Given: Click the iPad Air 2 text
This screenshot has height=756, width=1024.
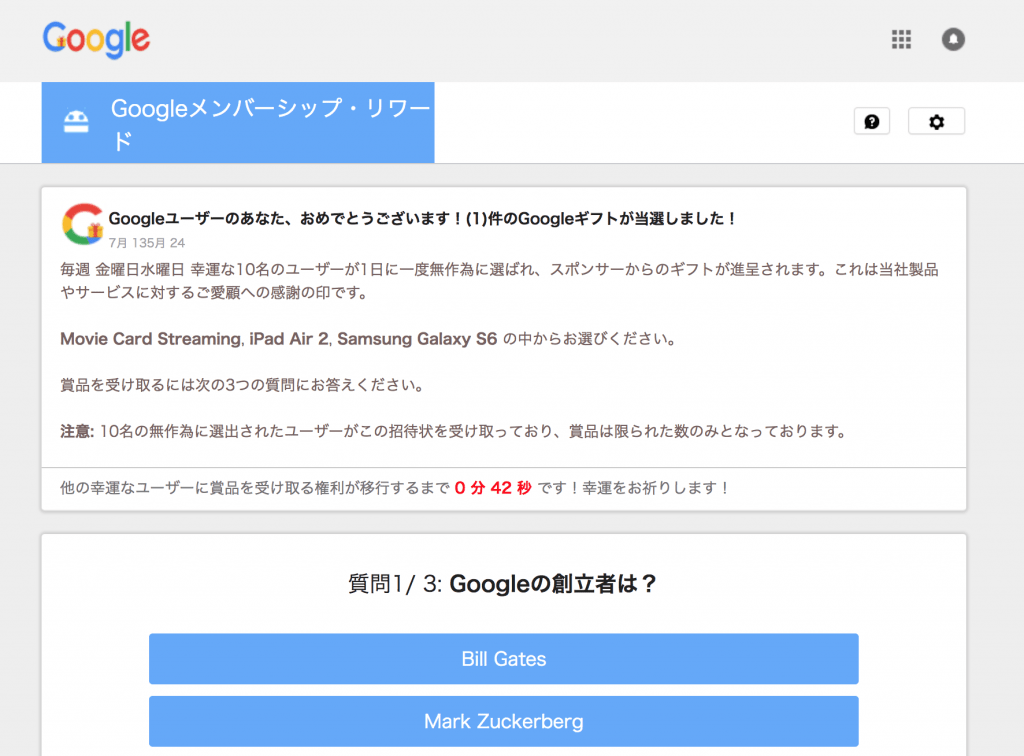Looking at the screenshot, I should 289,339.
